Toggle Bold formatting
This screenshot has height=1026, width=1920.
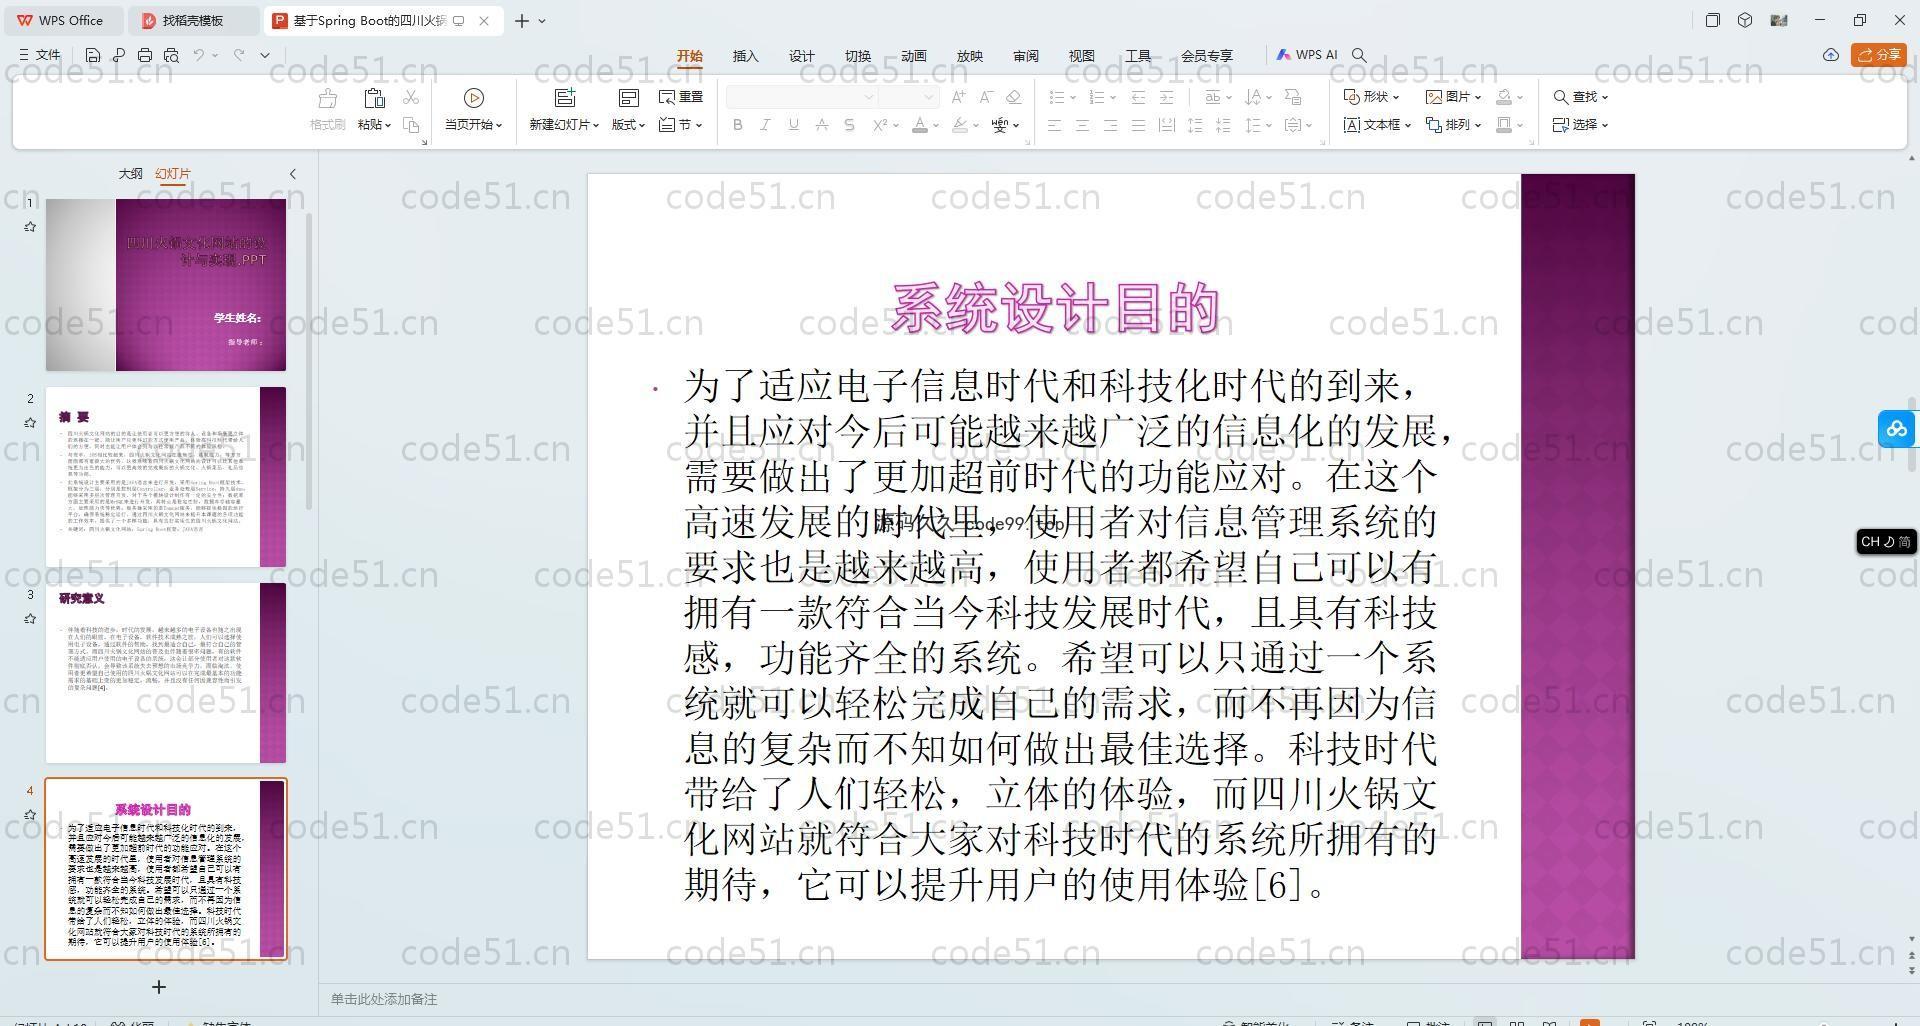point(738,125)
